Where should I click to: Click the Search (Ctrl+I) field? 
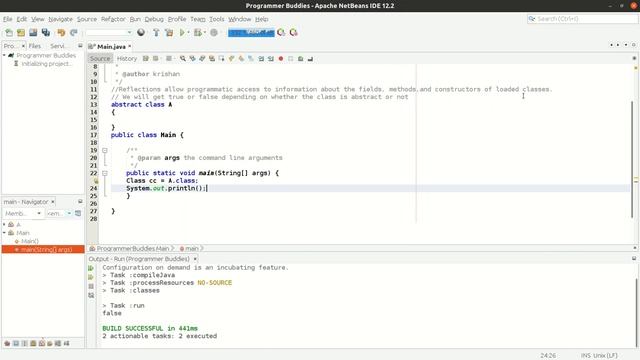[x=582, y=19]
